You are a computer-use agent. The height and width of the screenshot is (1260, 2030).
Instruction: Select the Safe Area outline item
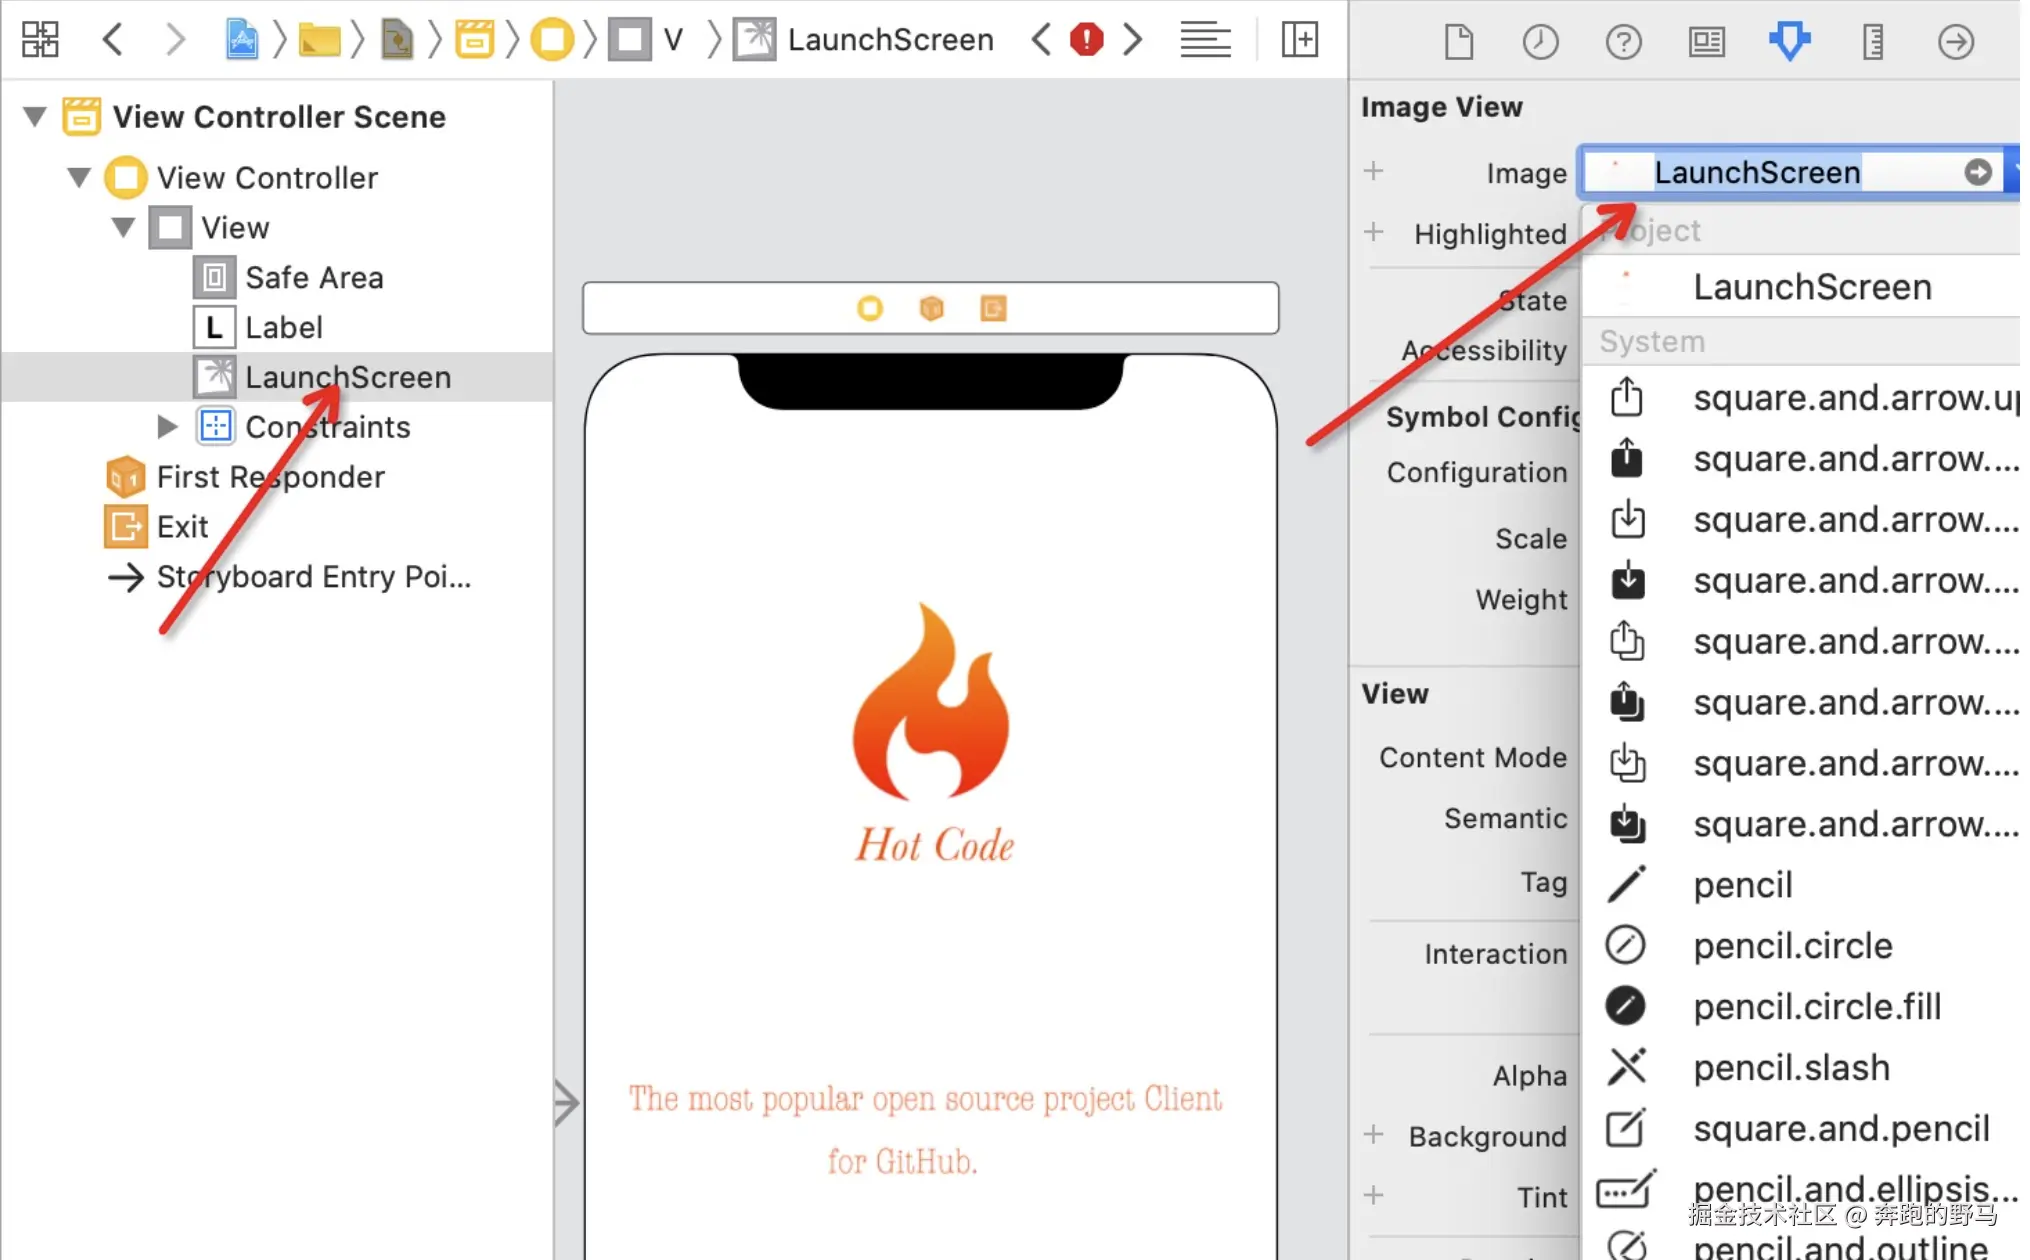(313, 278)
